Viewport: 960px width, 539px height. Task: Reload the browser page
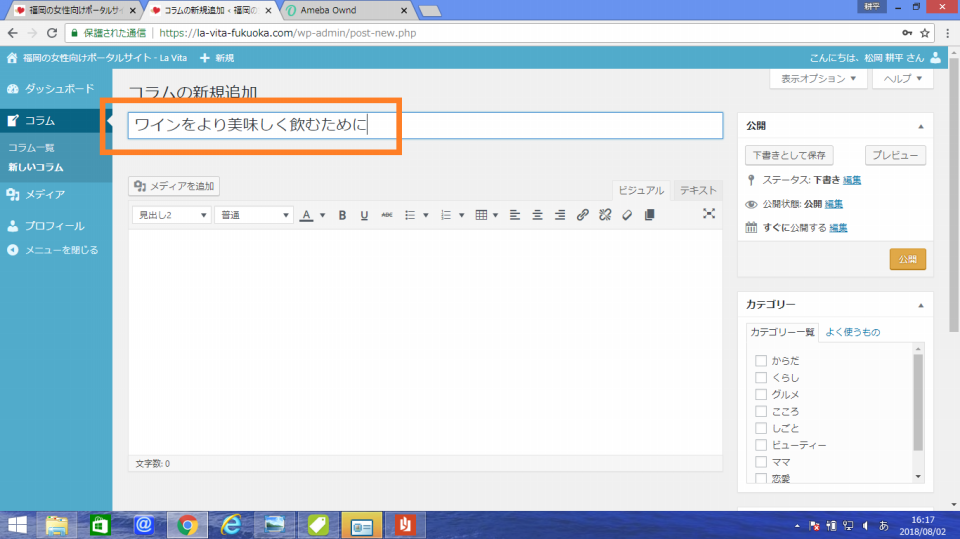coord(52,33)
